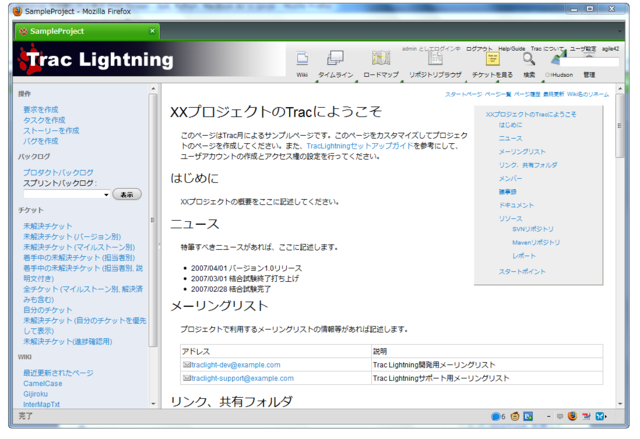
Task: Open 未解決チケット (マイルストーン別) report link
Action: tap(79, 247)
